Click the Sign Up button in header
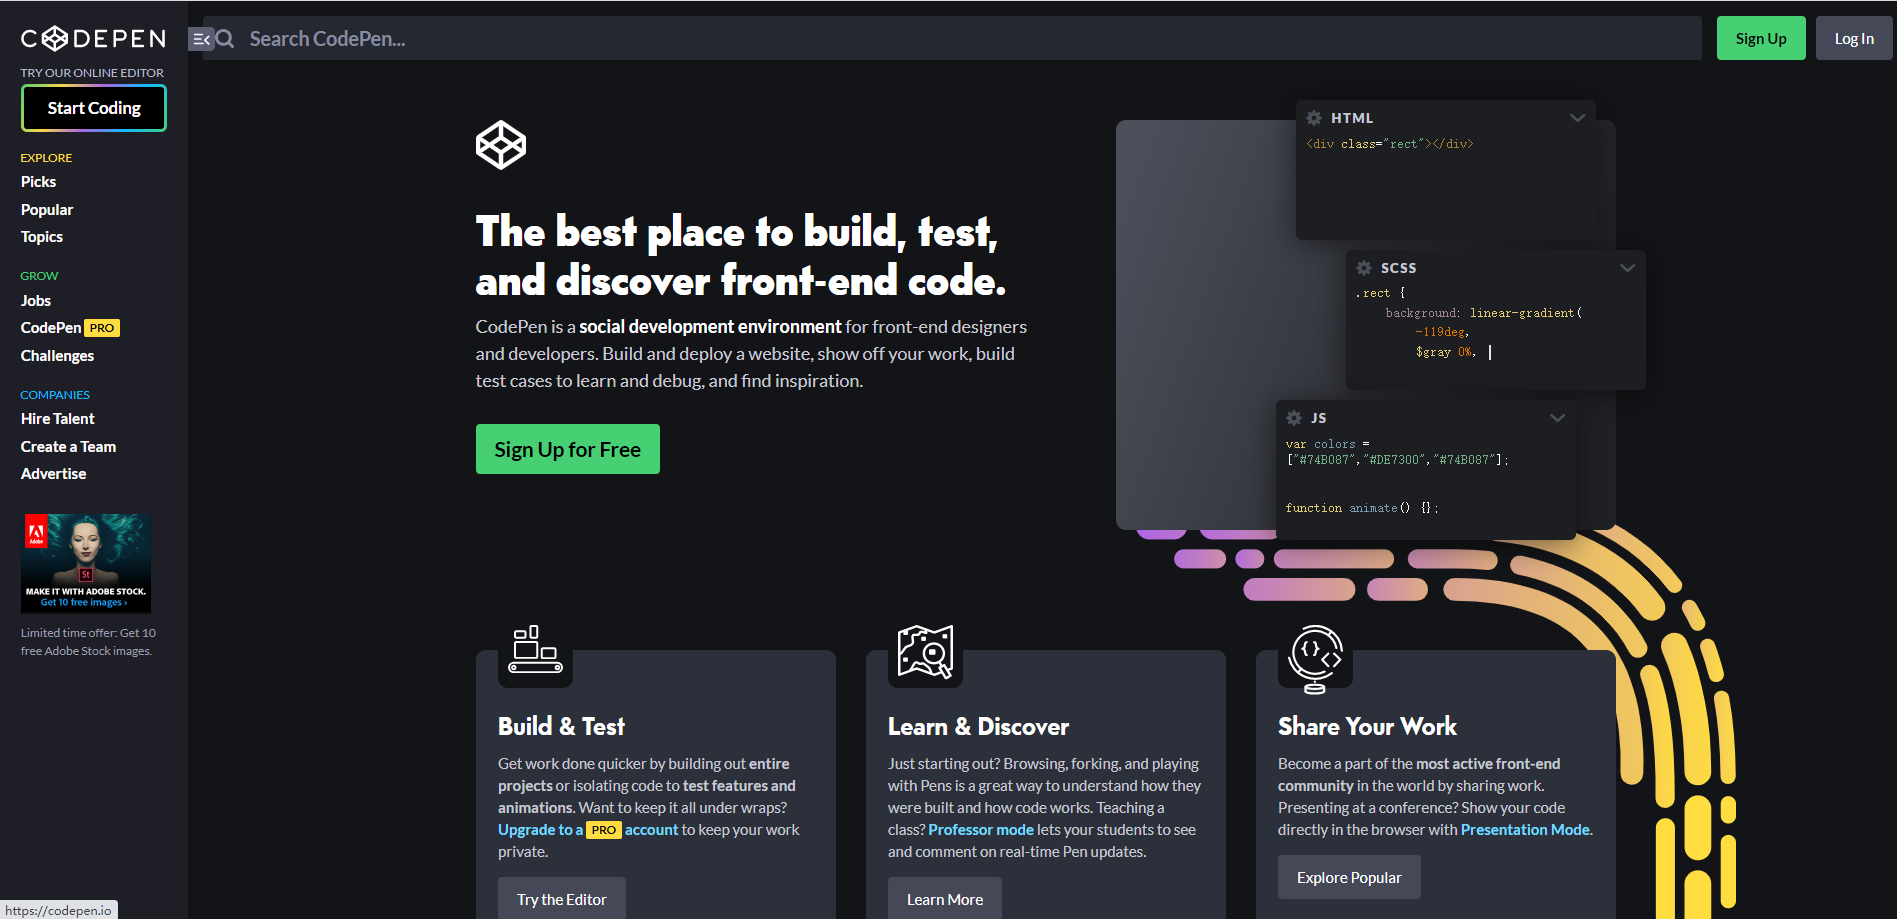1897x919 pixels. pyautogui.click(x=1761, y=38)
